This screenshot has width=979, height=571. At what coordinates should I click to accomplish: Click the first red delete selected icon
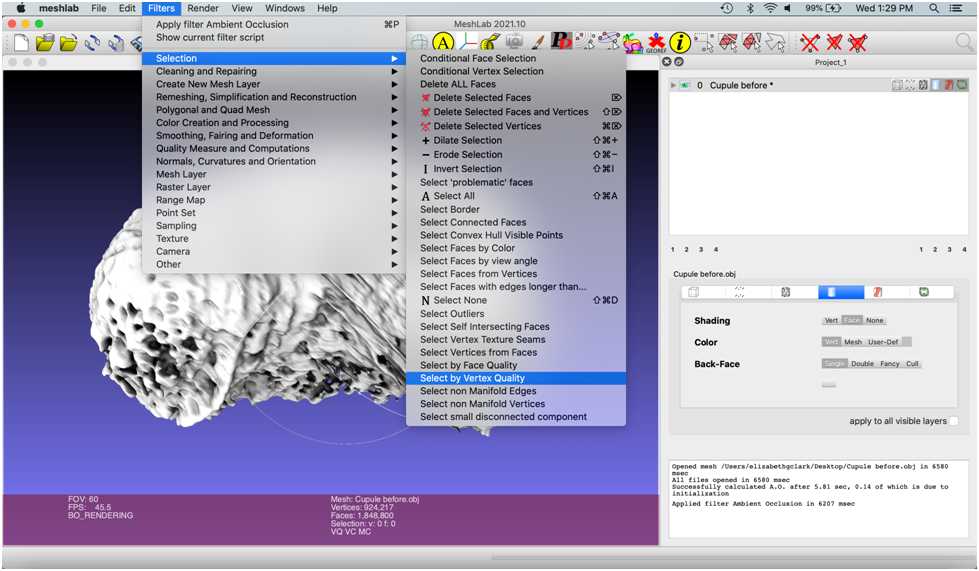(x=810, y=42)
